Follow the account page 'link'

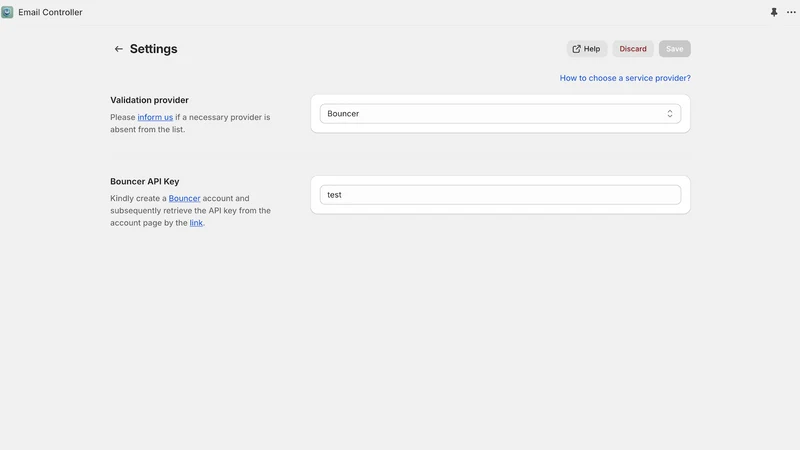click(x=196, y=223)
